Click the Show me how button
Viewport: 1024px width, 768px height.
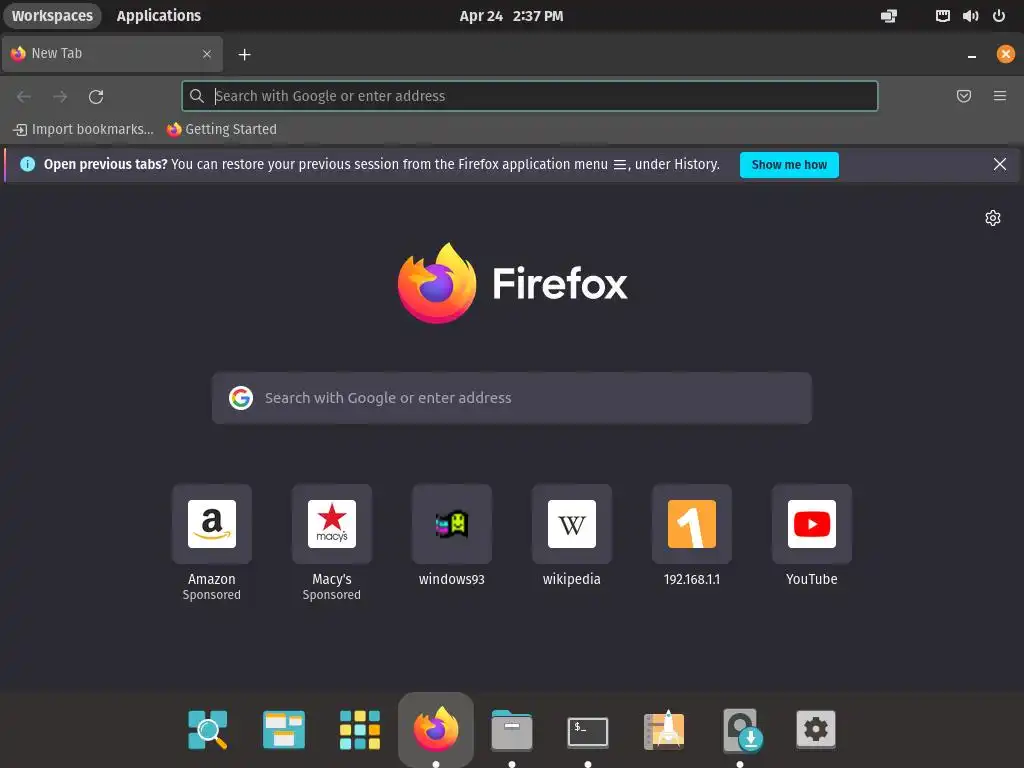[789, 165]
